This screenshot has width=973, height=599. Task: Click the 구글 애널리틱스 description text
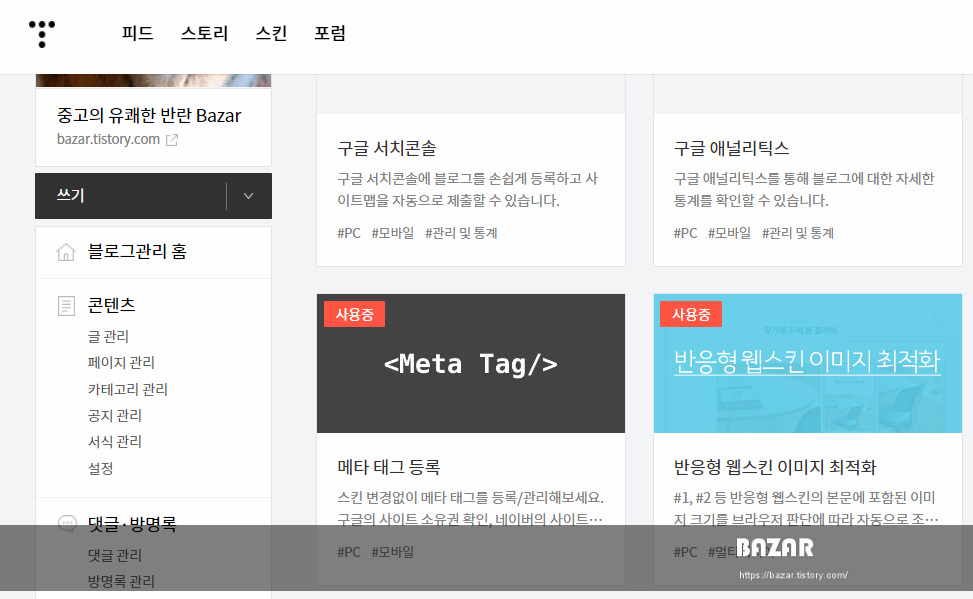click(x=804, y=189)
